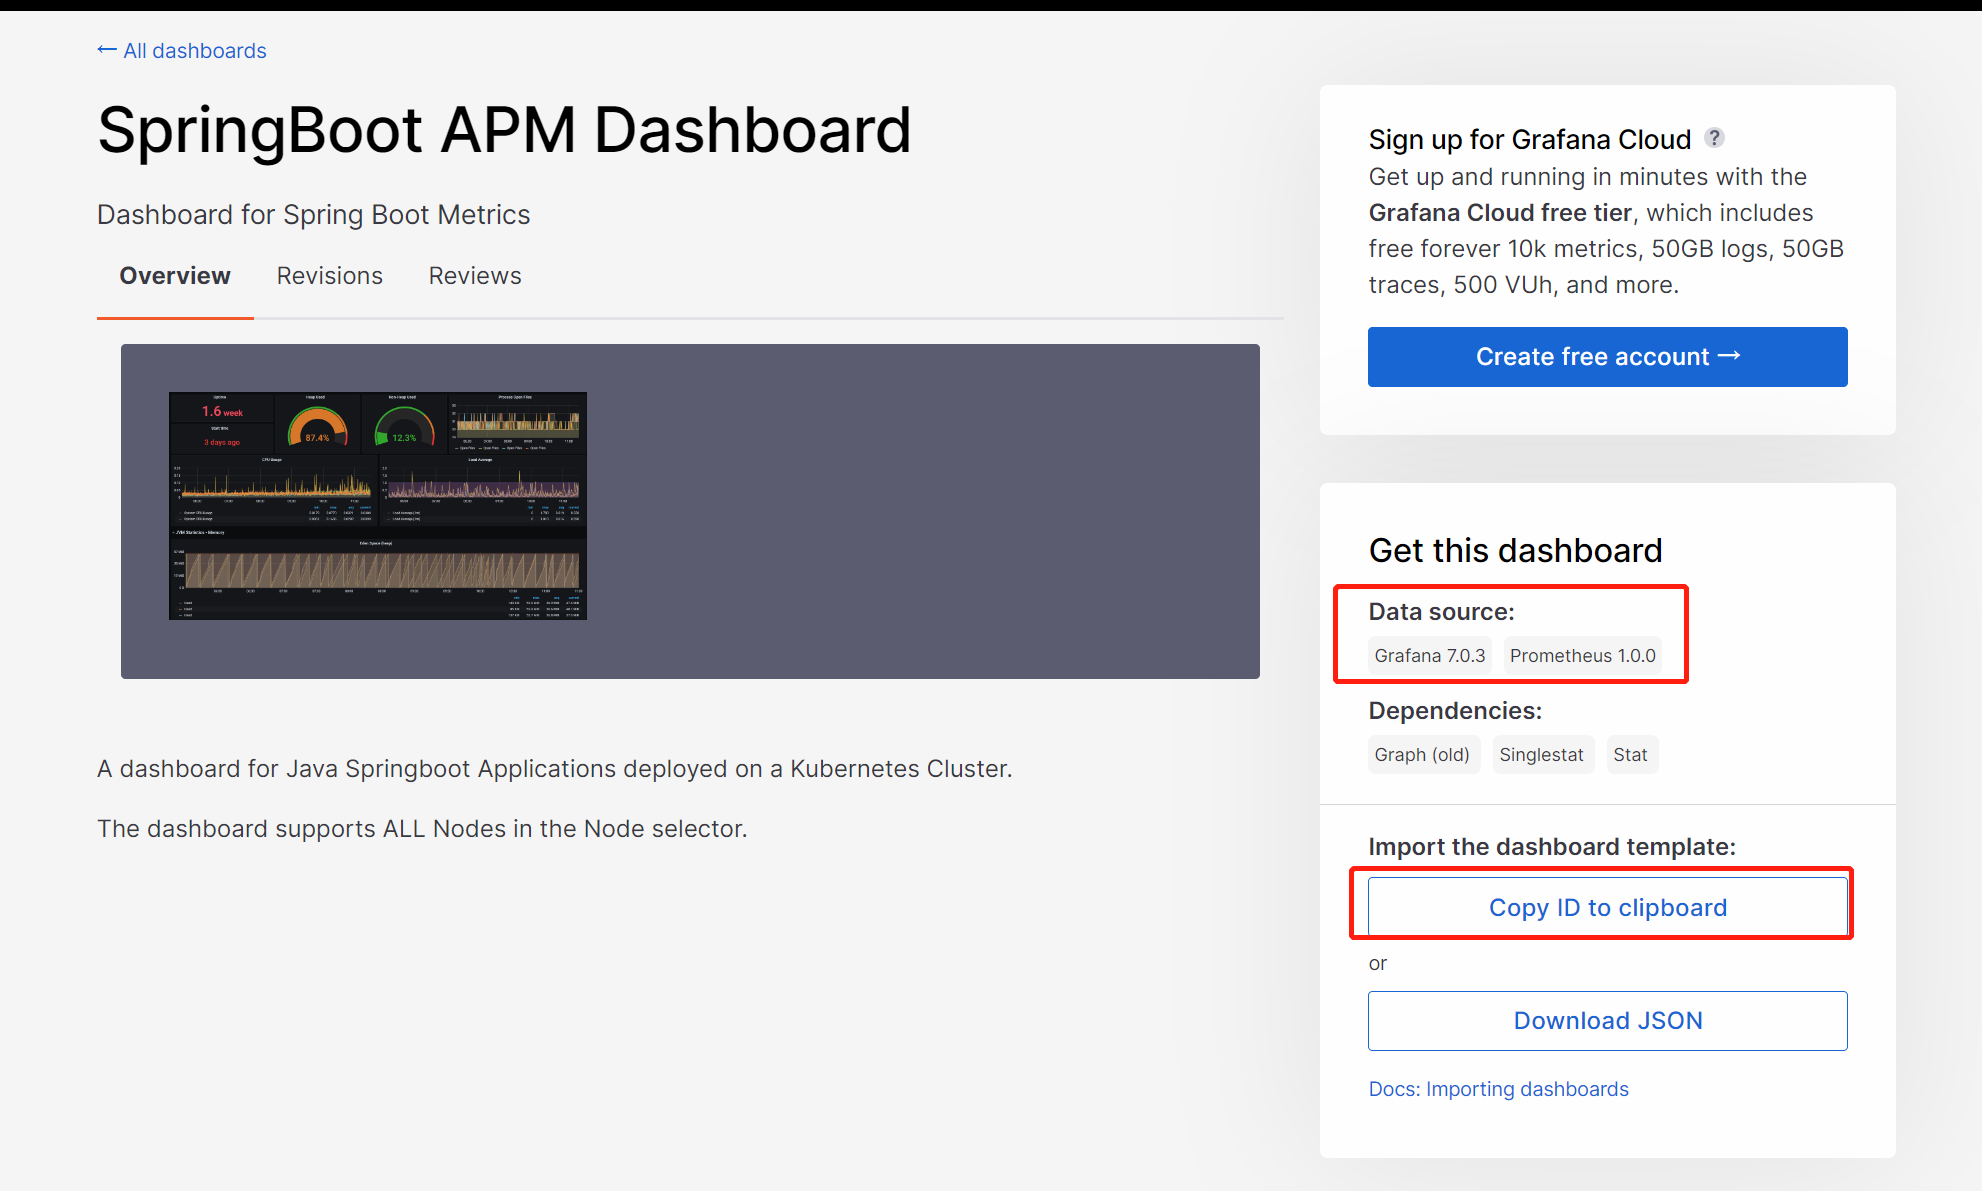Click the Singlestat dependency tag
Viewport: 1982px width, 1191px height.
1541,755
